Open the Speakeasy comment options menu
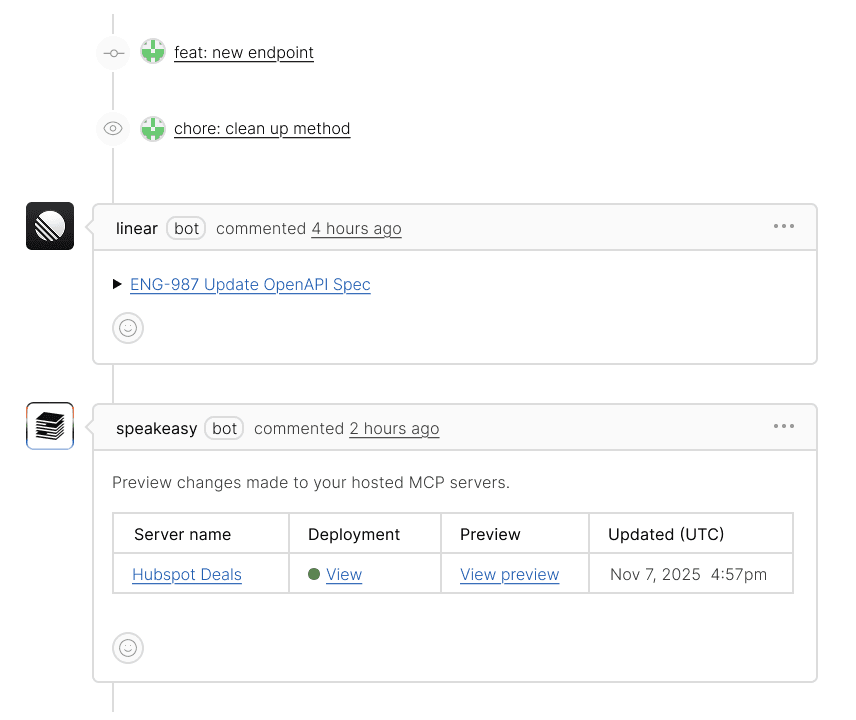 tap(784, 426)
